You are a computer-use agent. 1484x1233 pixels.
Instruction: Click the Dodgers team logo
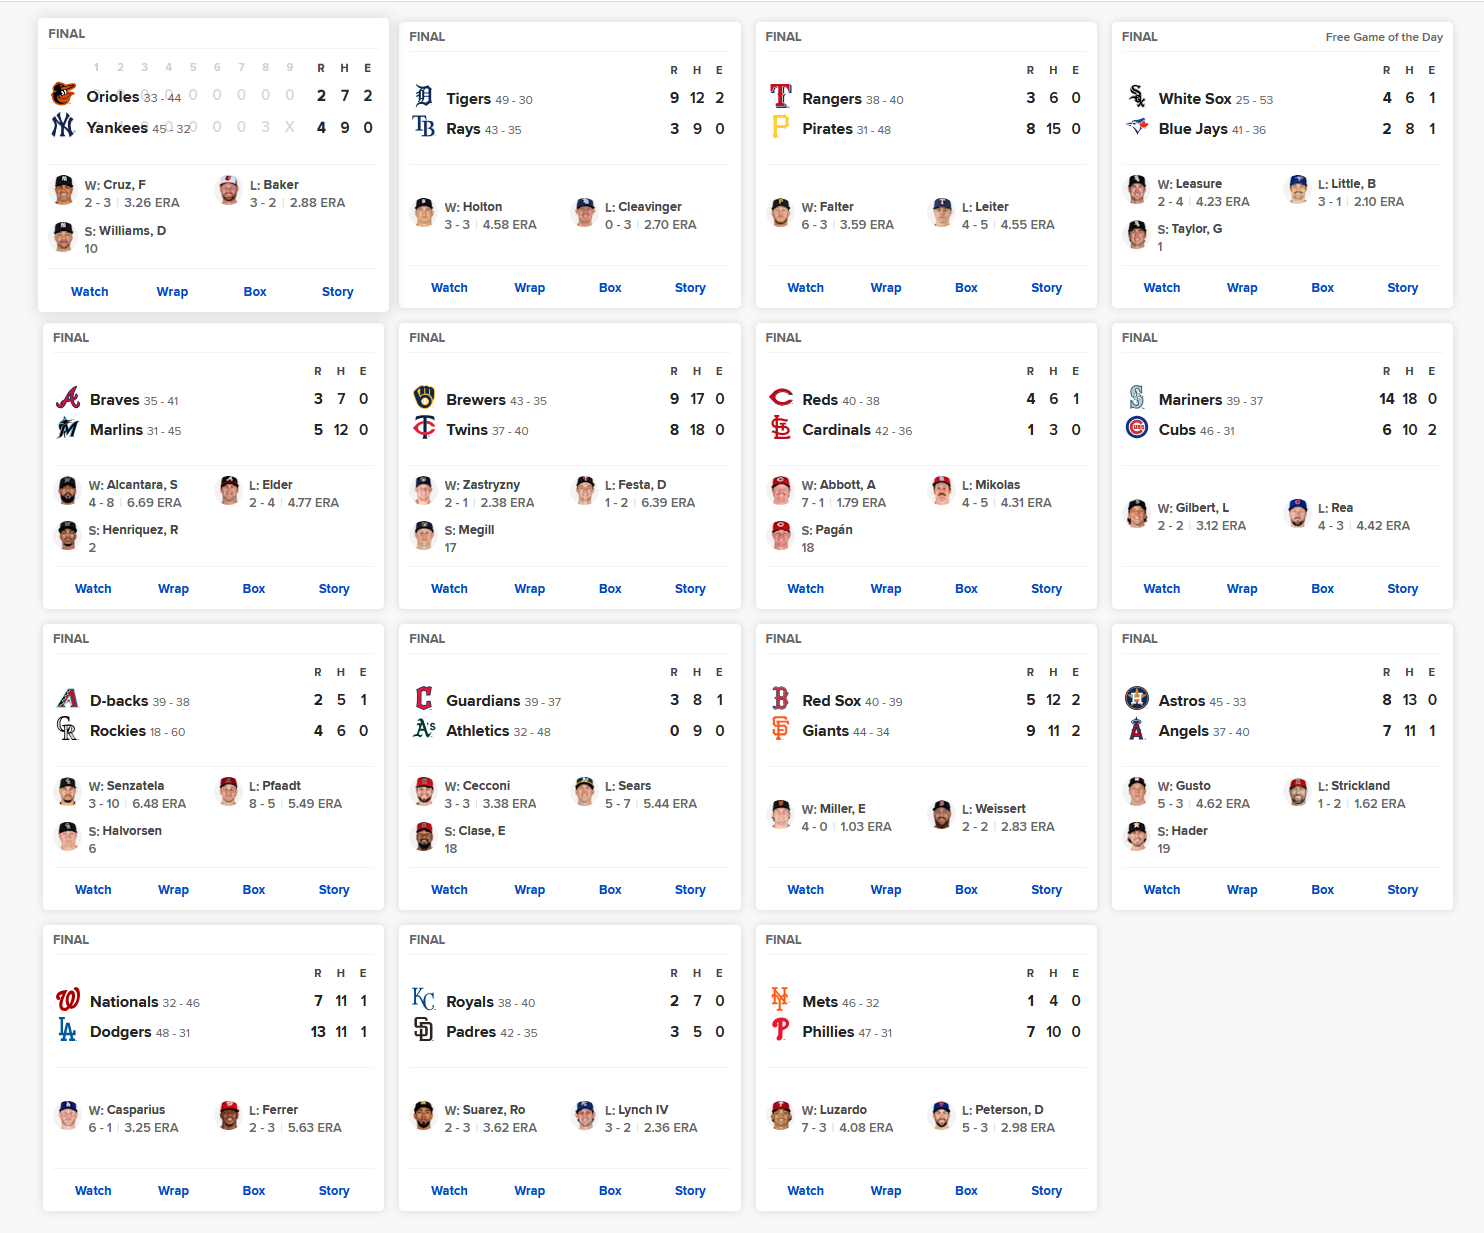68,1029
